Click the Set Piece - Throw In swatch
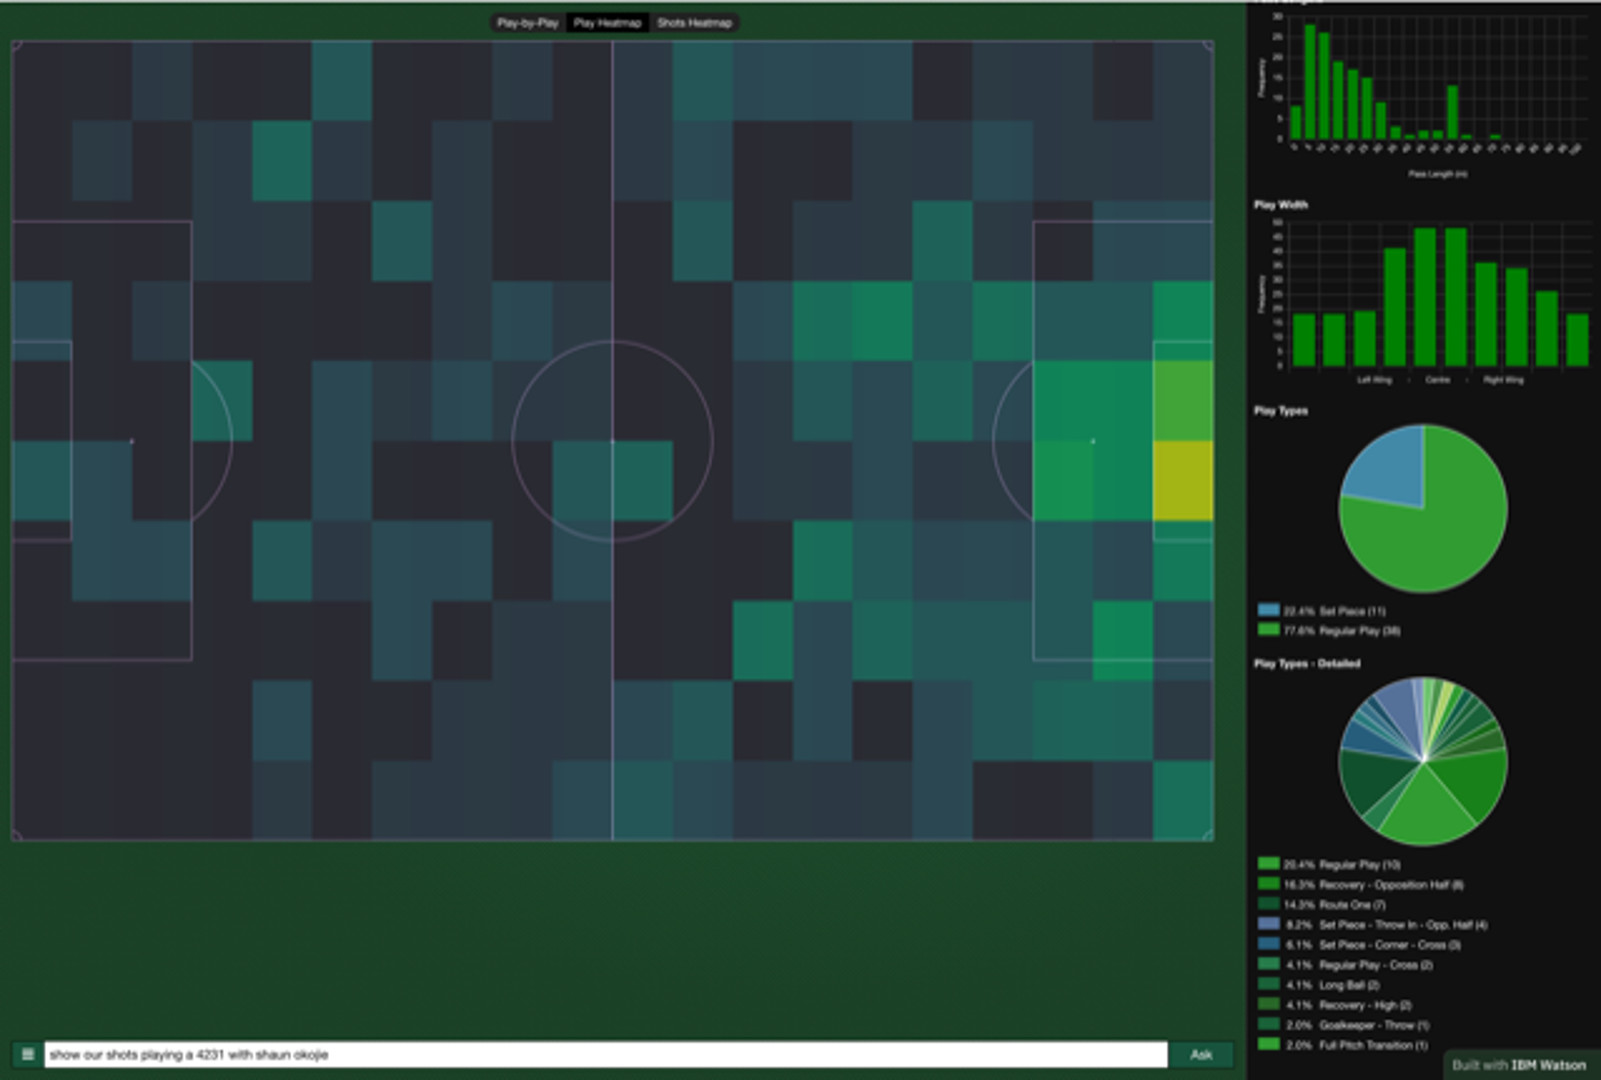 (1269, 924)
